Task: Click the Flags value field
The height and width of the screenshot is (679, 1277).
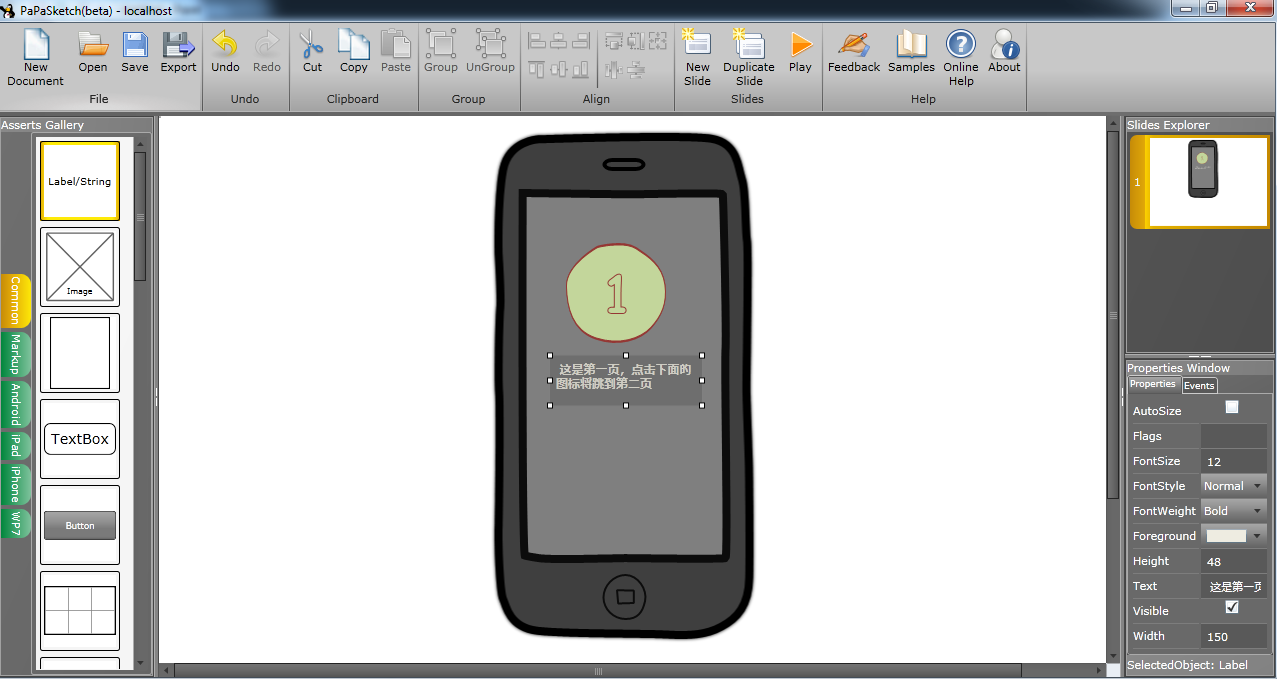Action: point(1234,436)
